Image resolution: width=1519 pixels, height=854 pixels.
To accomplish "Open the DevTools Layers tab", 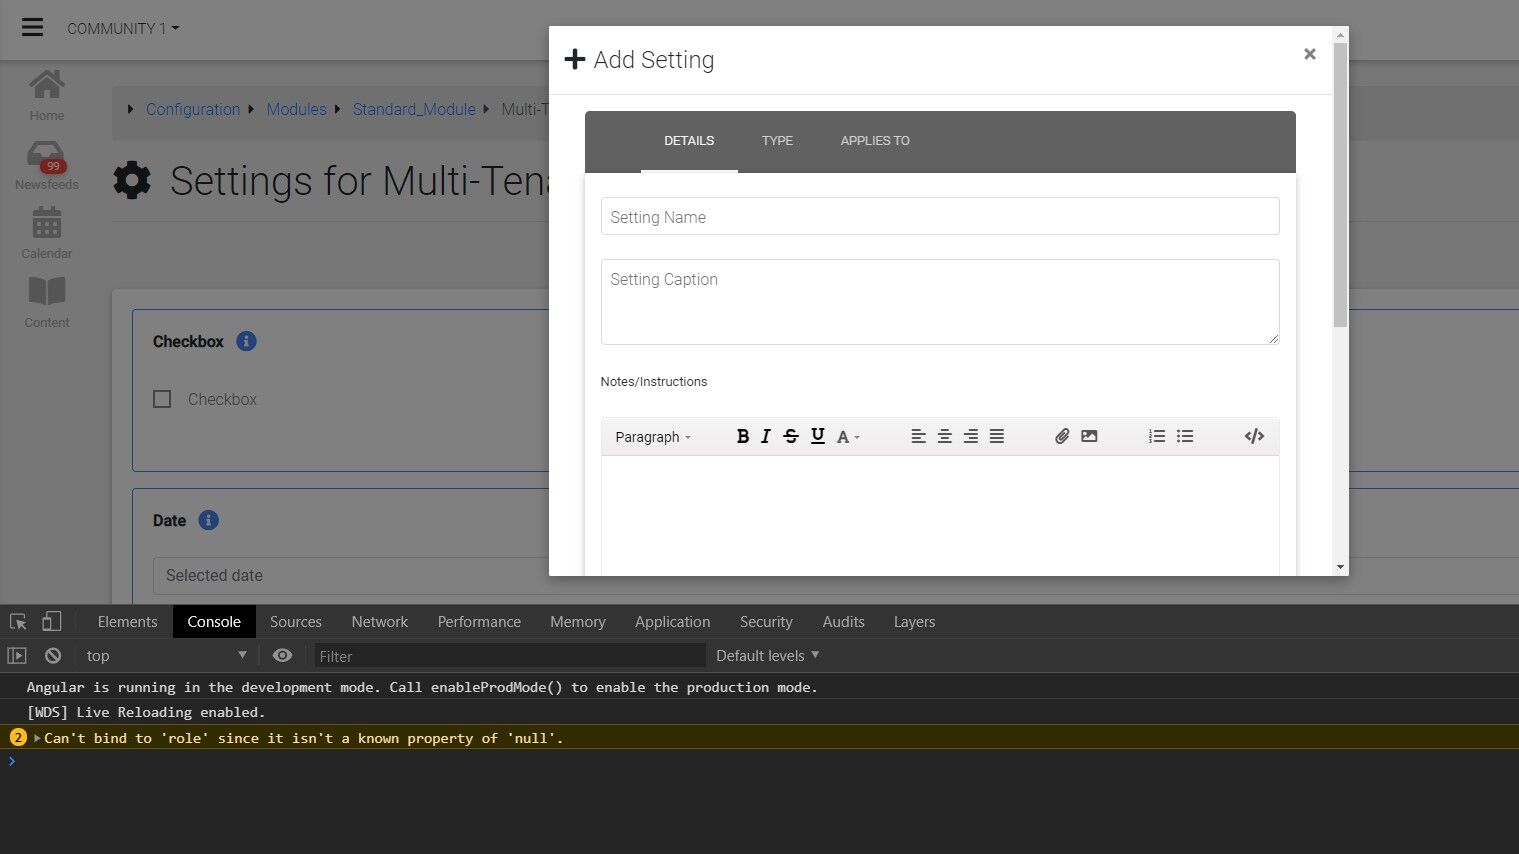I will click(x=915, y=622).
